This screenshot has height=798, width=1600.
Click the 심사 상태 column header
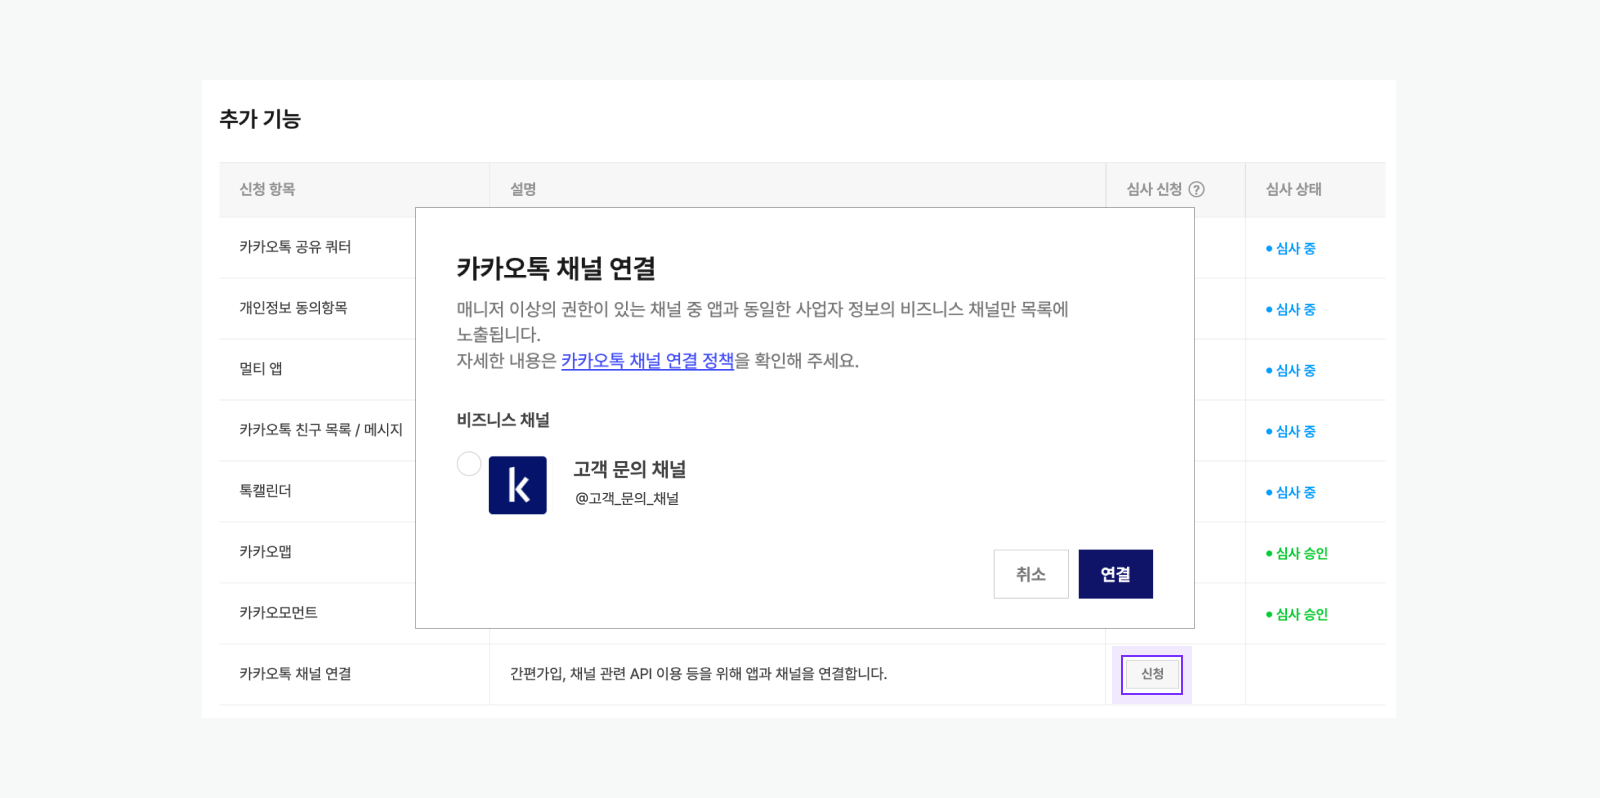pos(1293,189)
